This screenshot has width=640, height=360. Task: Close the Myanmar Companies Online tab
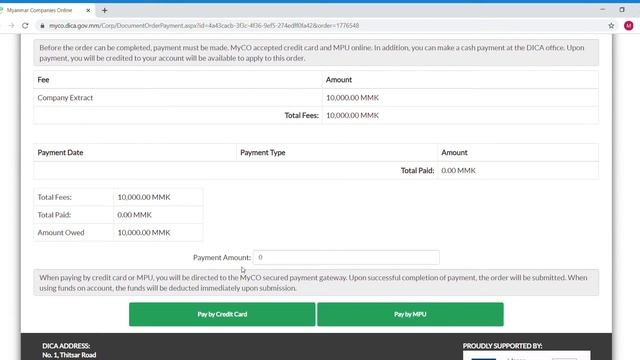click(88, 11)
